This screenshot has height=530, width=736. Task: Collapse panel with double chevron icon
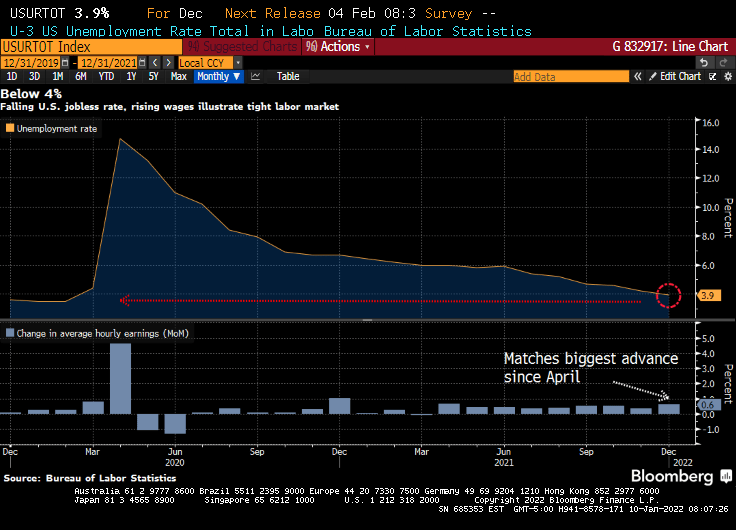tap(636, 76)
